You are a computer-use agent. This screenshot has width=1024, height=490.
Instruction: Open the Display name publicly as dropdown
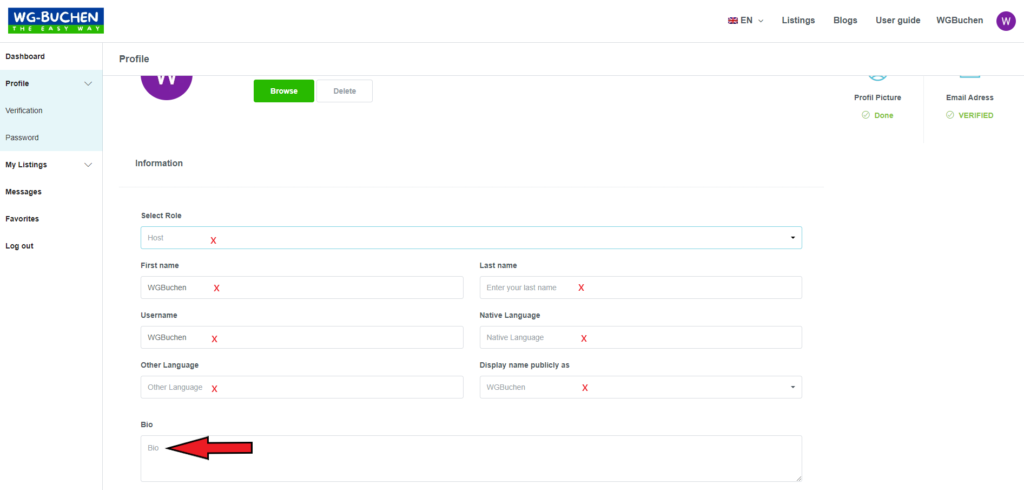pyautogui.click(x=641, y=387)
